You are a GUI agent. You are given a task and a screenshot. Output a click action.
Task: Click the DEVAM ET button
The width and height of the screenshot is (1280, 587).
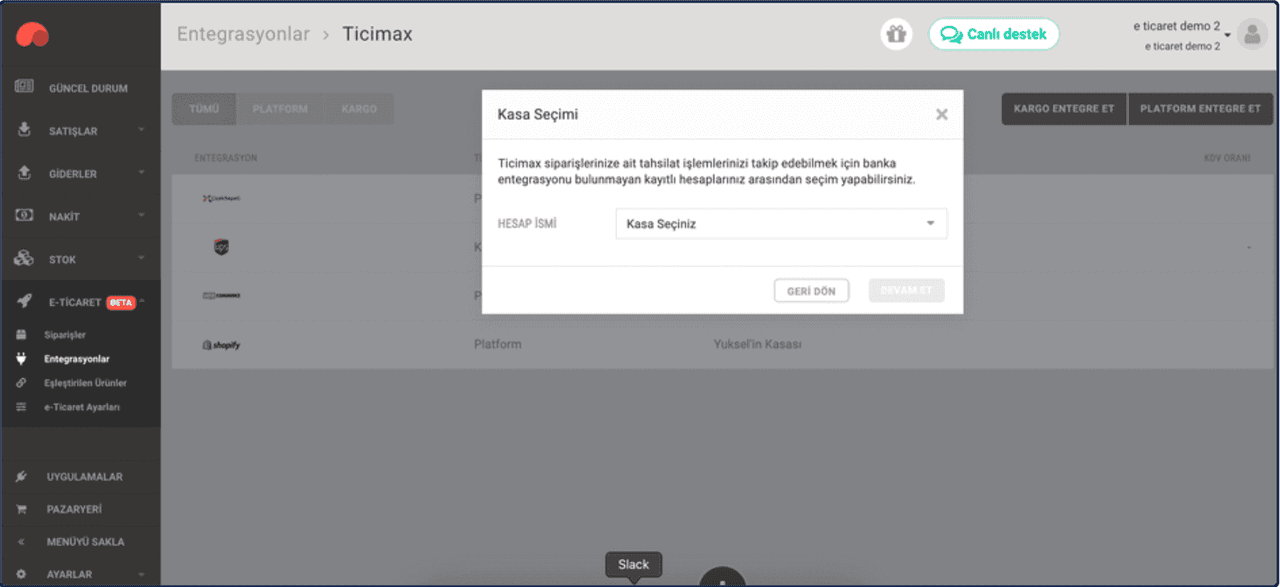tap(906, 291)
